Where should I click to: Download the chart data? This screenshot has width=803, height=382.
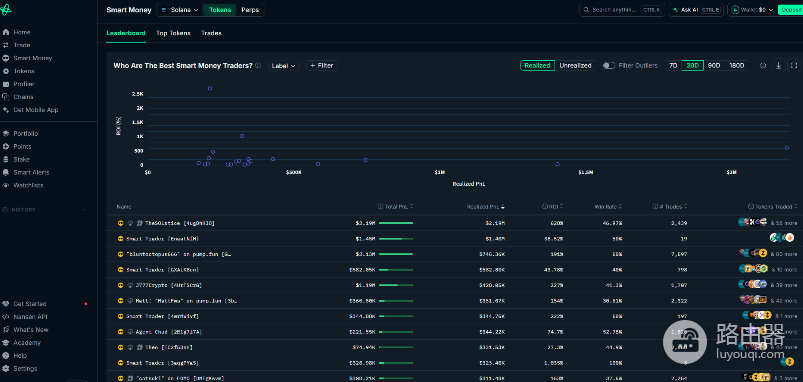point(778,66)
